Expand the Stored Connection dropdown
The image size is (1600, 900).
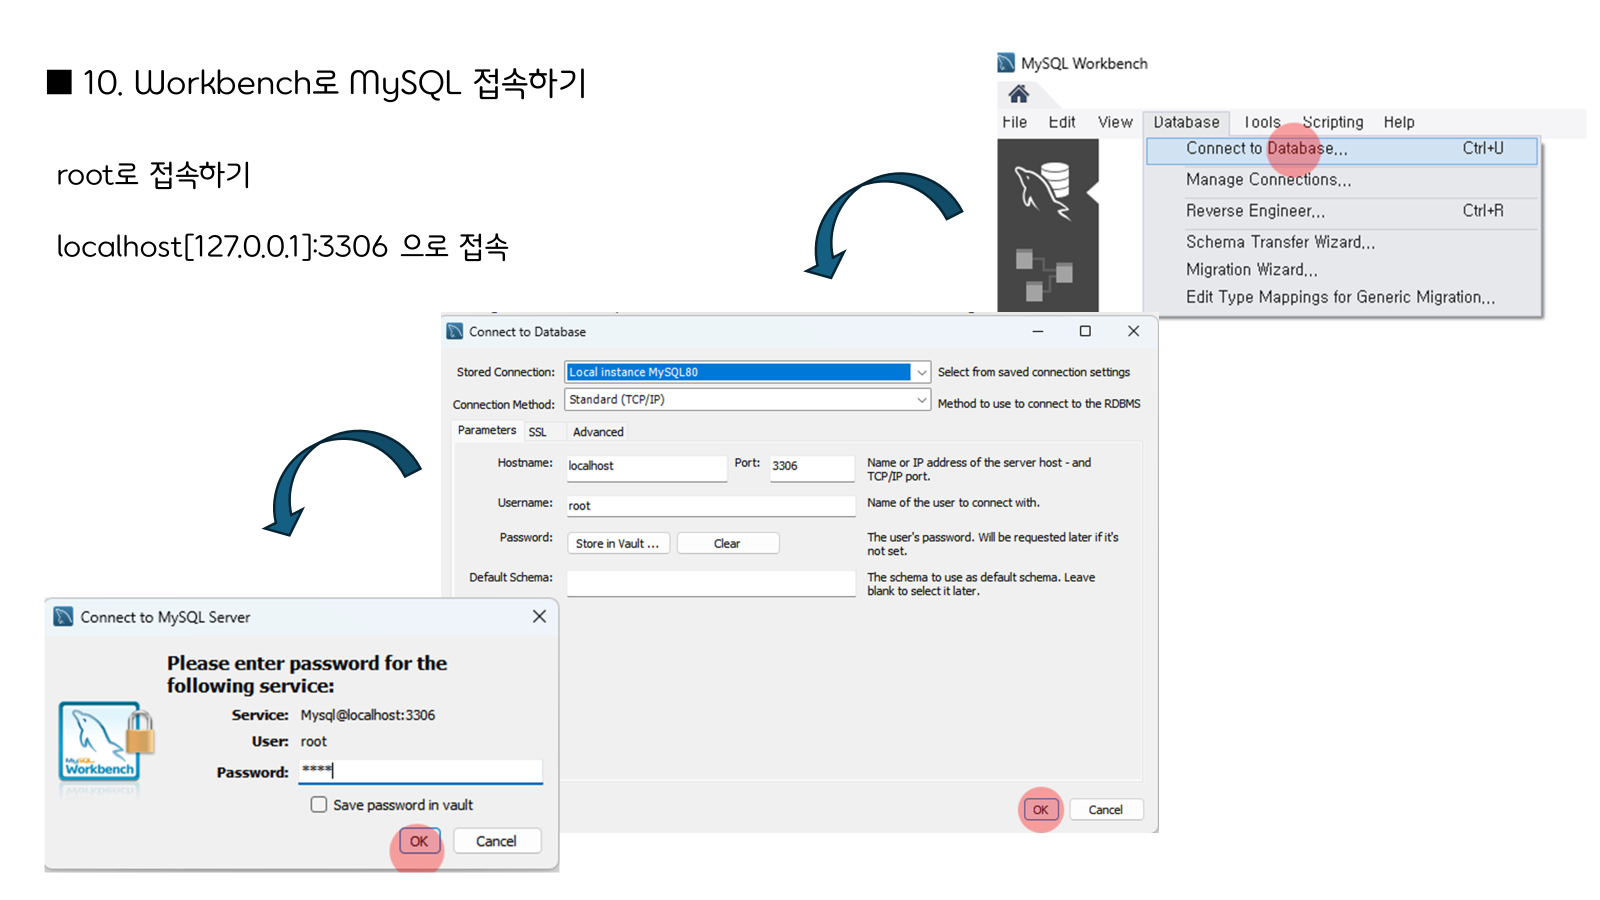point(921,372)
